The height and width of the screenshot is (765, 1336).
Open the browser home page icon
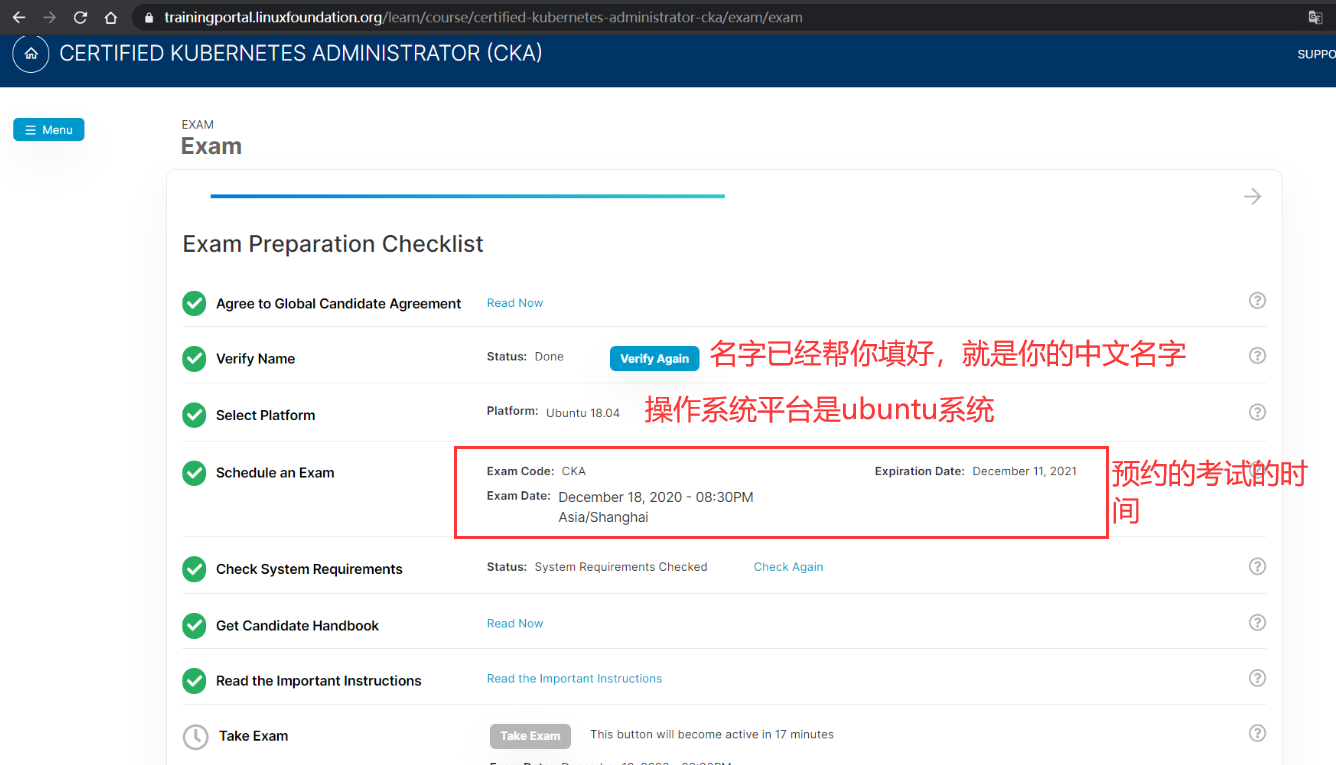pos(111,17)
